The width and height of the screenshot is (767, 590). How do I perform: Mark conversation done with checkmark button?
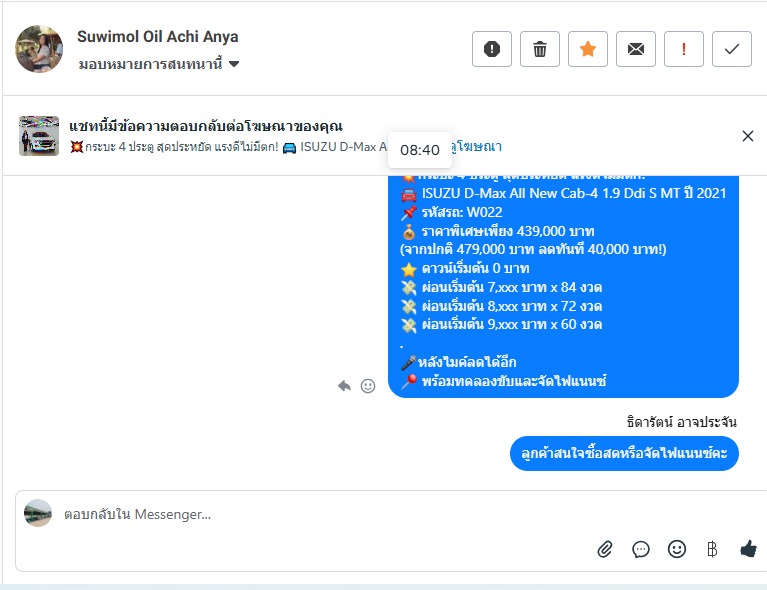731,49
